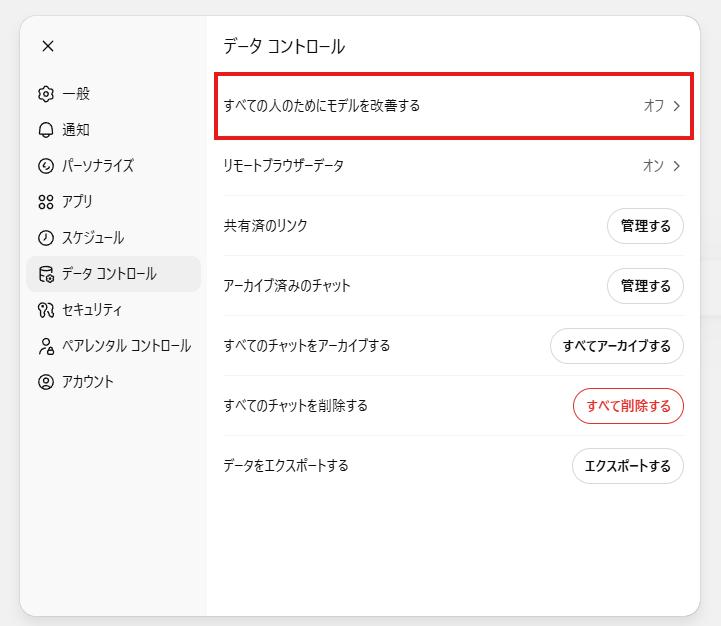This screenshot has width=721, height=626.
Task: Click the red すべて削除する button
Action: tap(628, 406)
